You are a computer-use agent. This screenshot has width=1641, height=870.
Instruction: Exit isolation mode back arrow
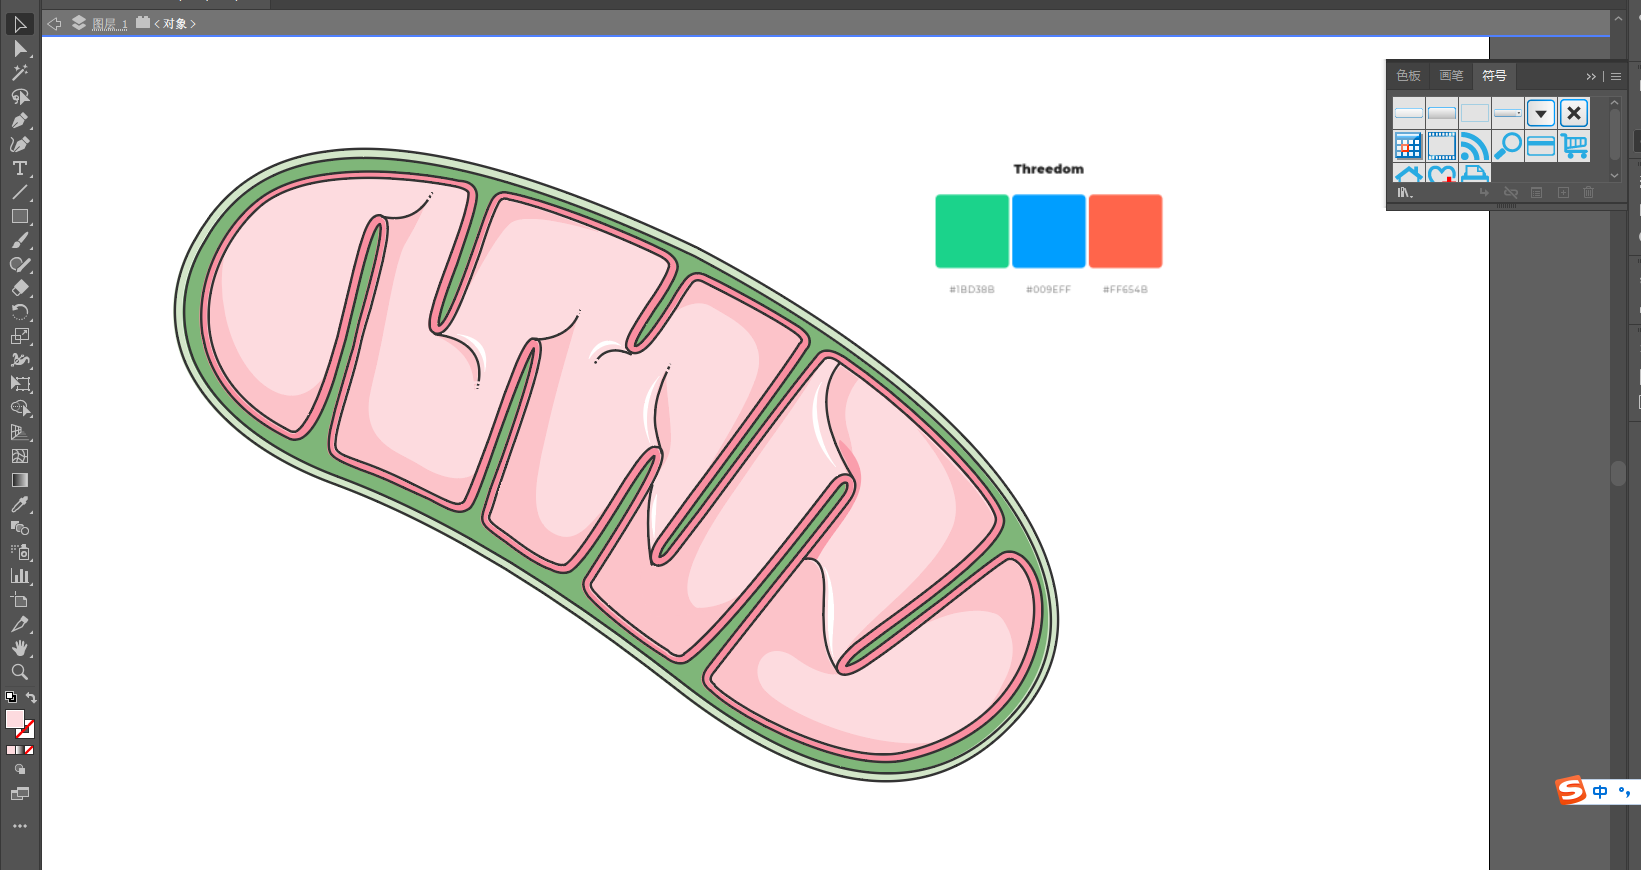tap(55, 24)
